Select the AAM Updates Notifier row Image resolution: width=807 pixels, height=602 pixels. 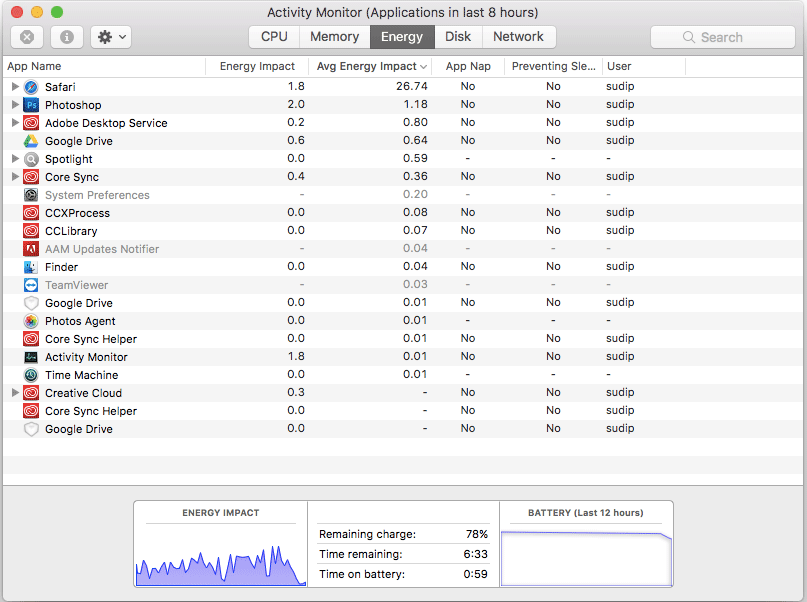pyautogui.click(x=403, y=249)
